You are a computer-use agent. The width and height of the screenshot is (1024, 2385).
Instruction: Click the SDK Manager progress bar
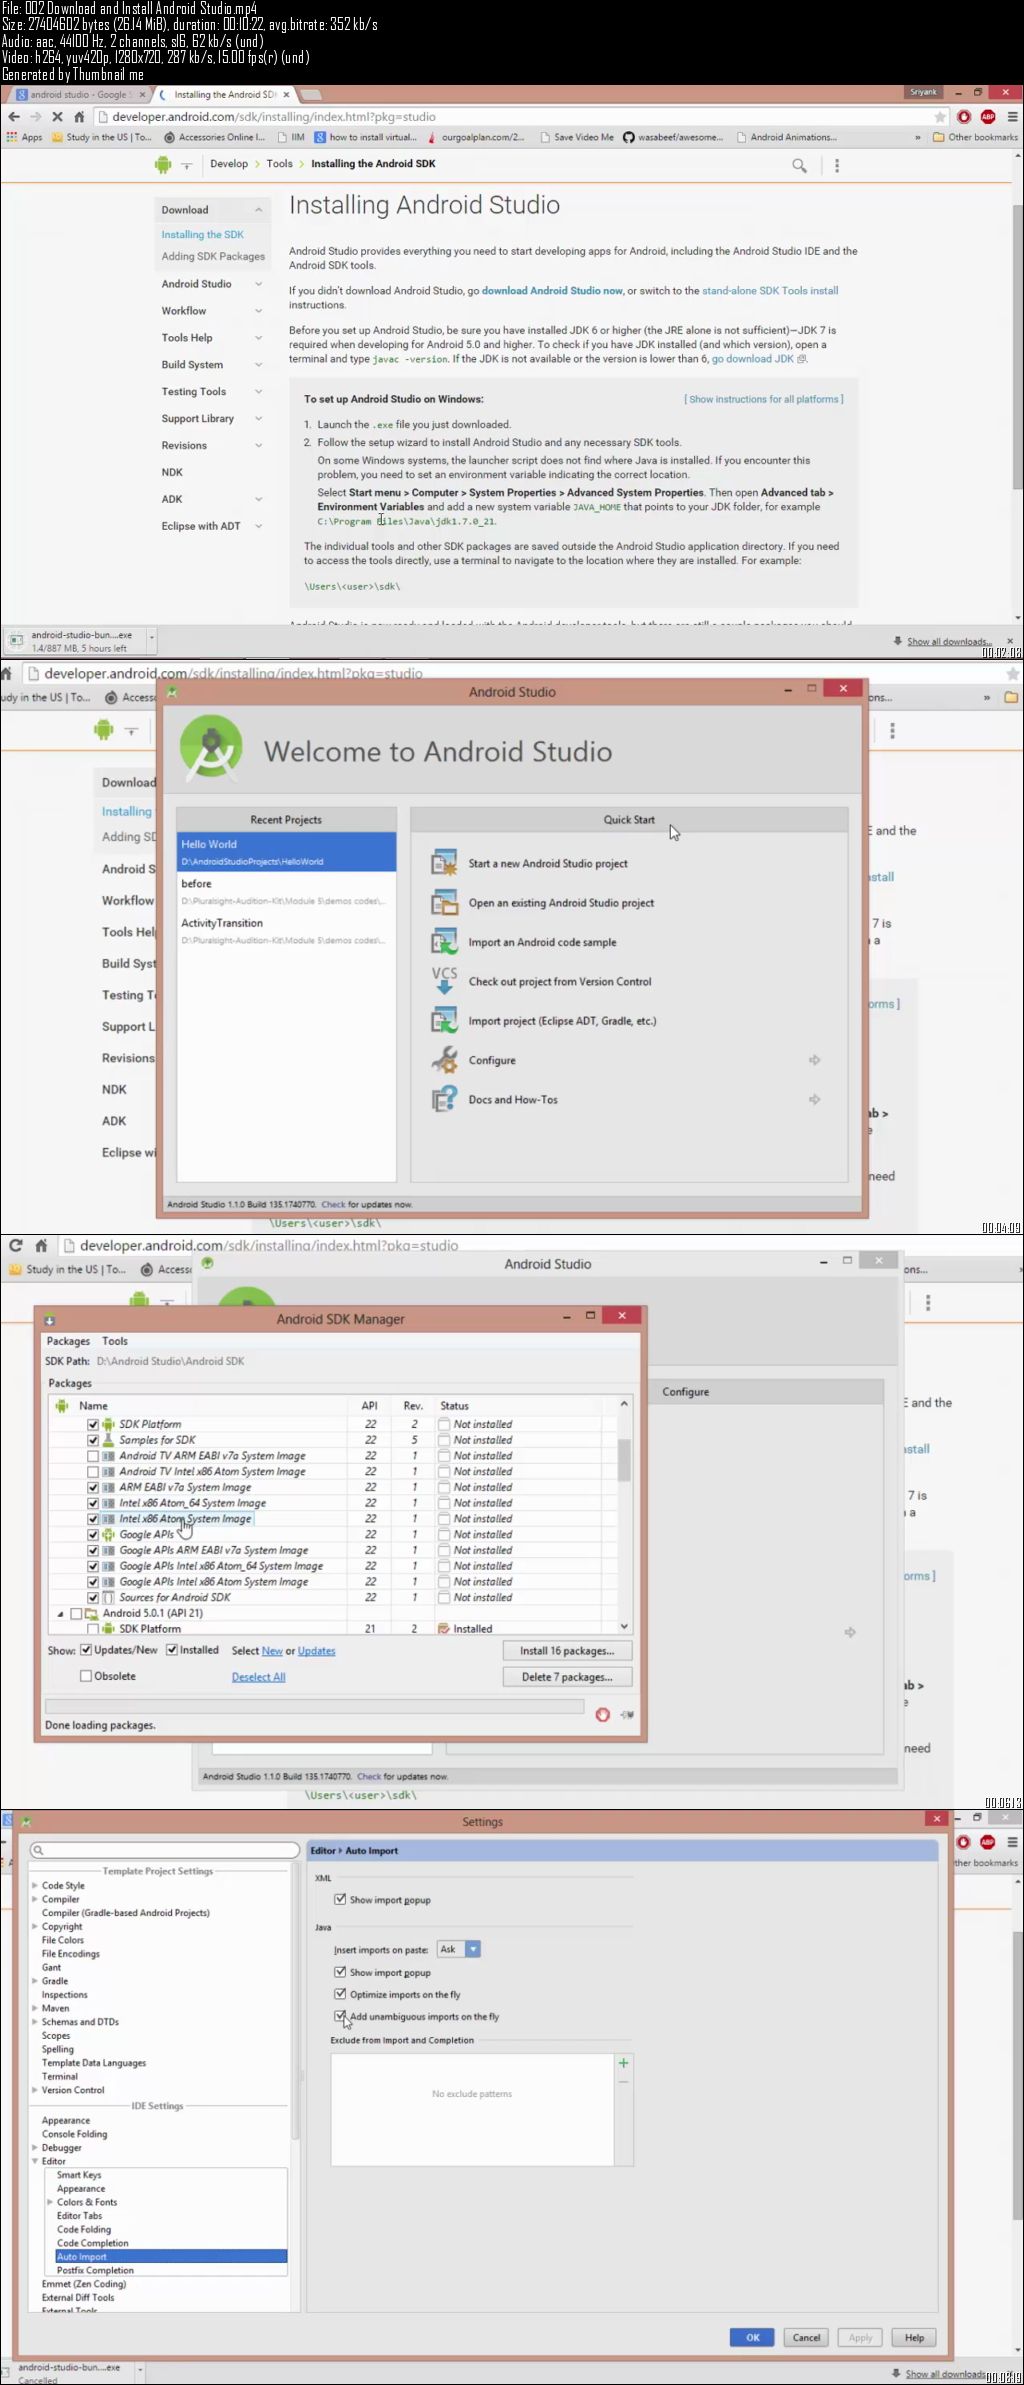click(314, 1706)
